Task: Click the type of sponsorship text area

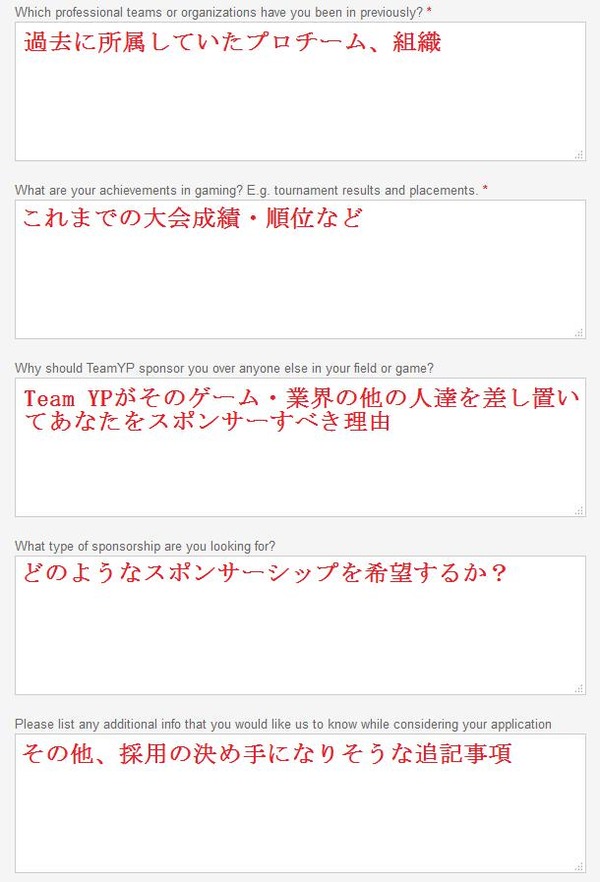Action: [x=300, y=625]
